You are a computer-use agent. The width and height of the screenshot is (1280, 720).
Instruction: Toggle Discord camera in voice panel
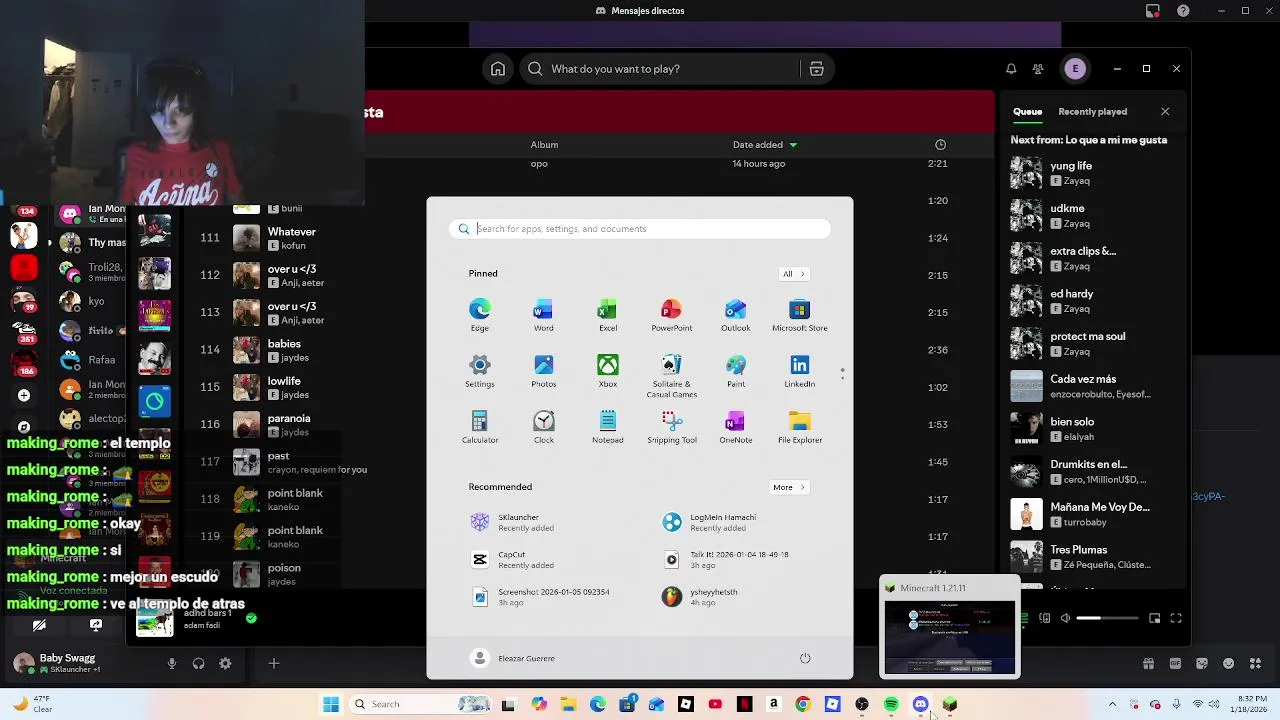click(39, 625)
